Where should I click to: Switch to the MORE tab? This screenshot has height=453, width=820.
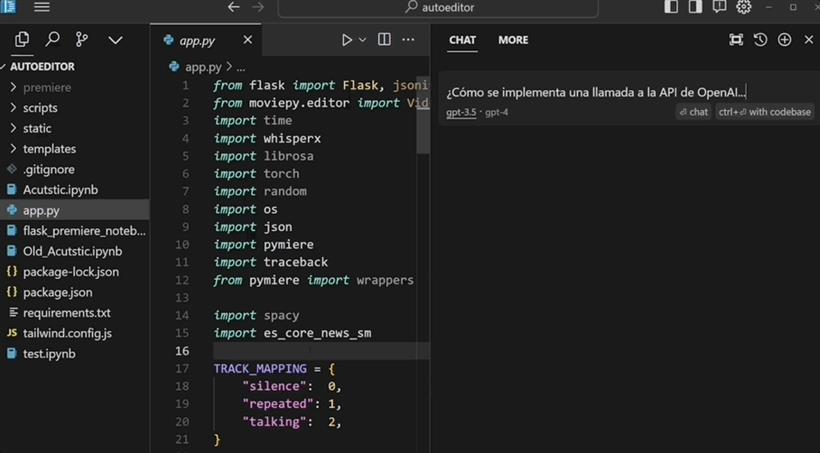[513, 40]
